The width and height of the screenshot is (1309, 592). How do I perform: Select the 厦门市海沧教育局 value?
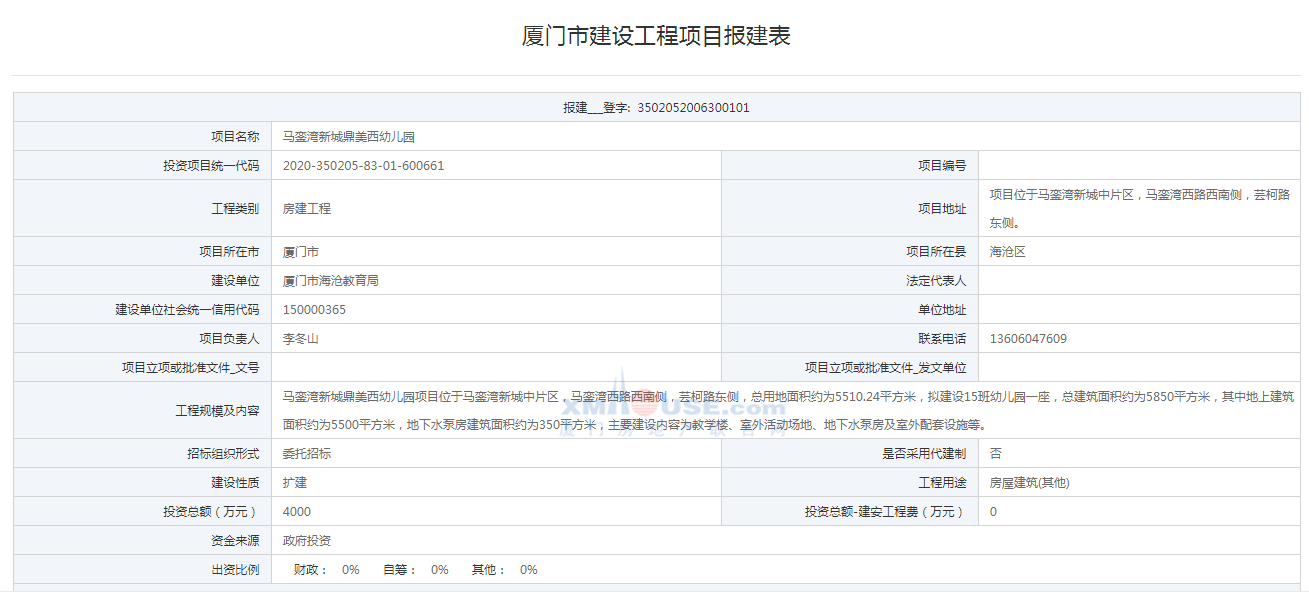pyautogui.click(x=331, y=281)
